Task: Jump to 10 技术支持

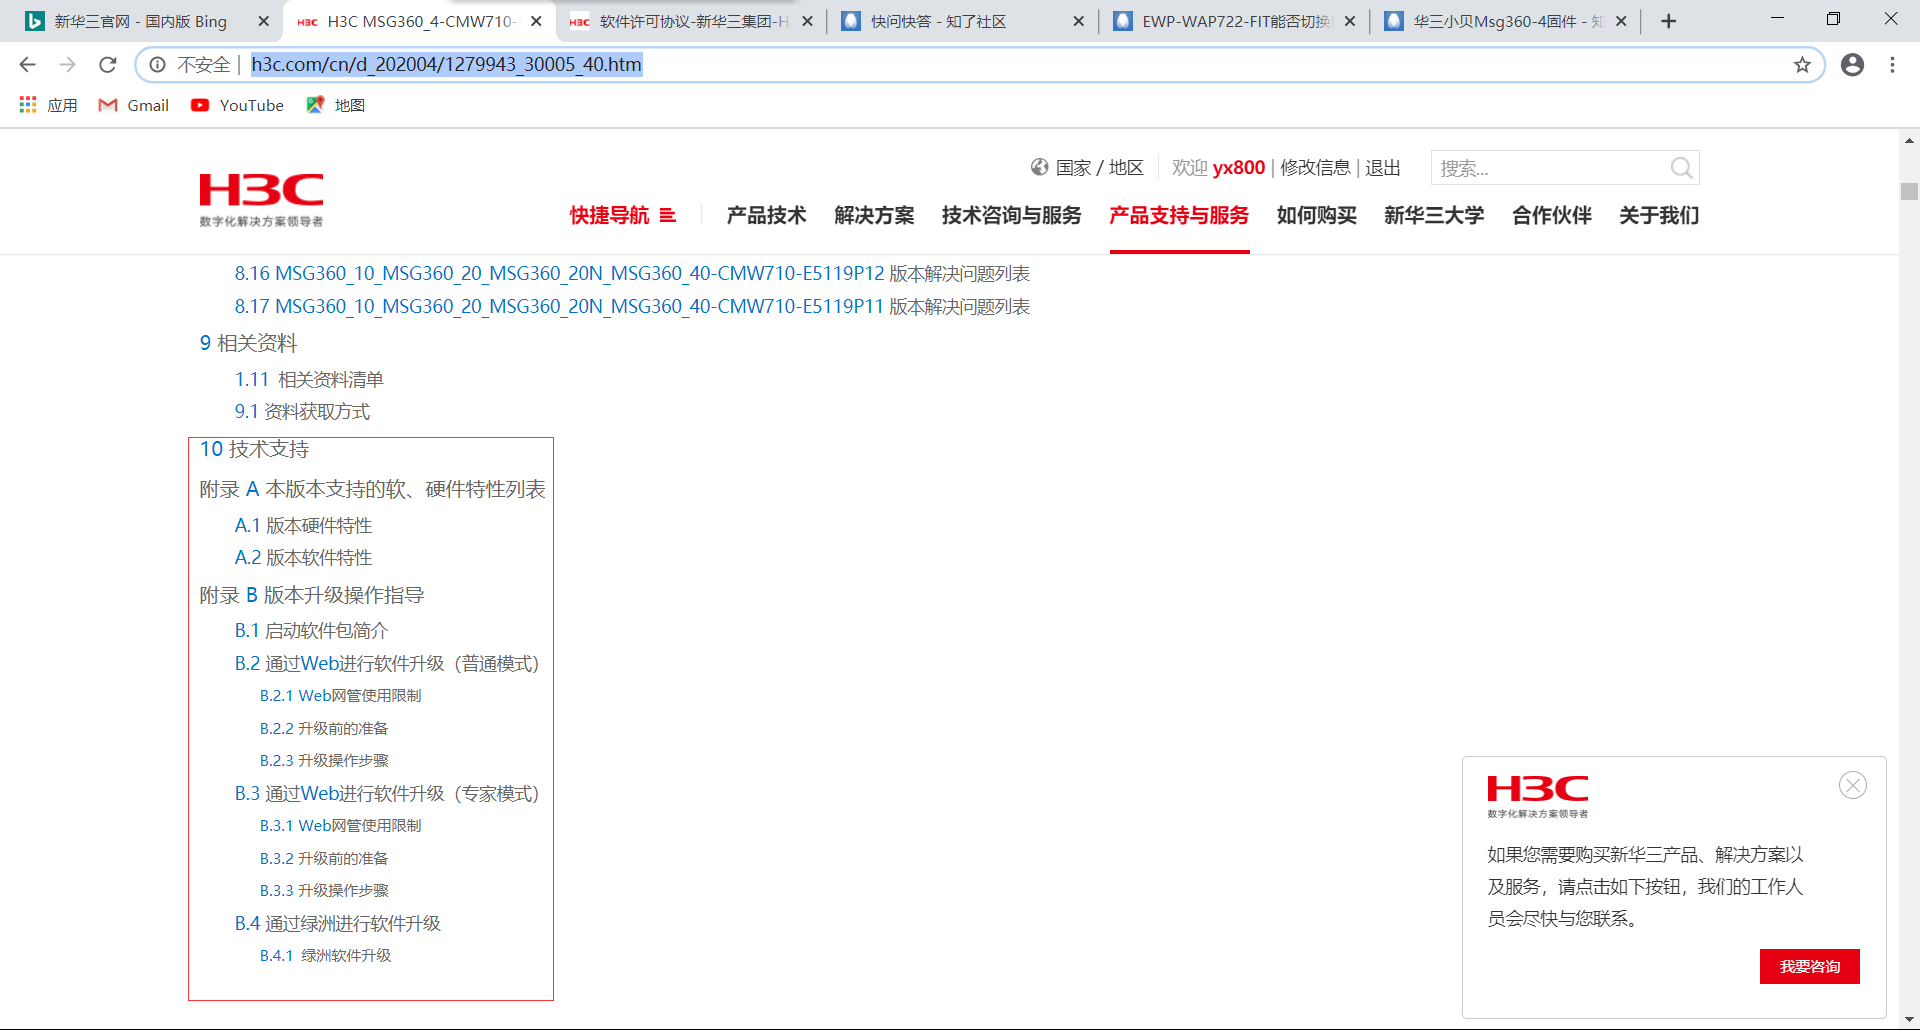Action: pos(254,449)
